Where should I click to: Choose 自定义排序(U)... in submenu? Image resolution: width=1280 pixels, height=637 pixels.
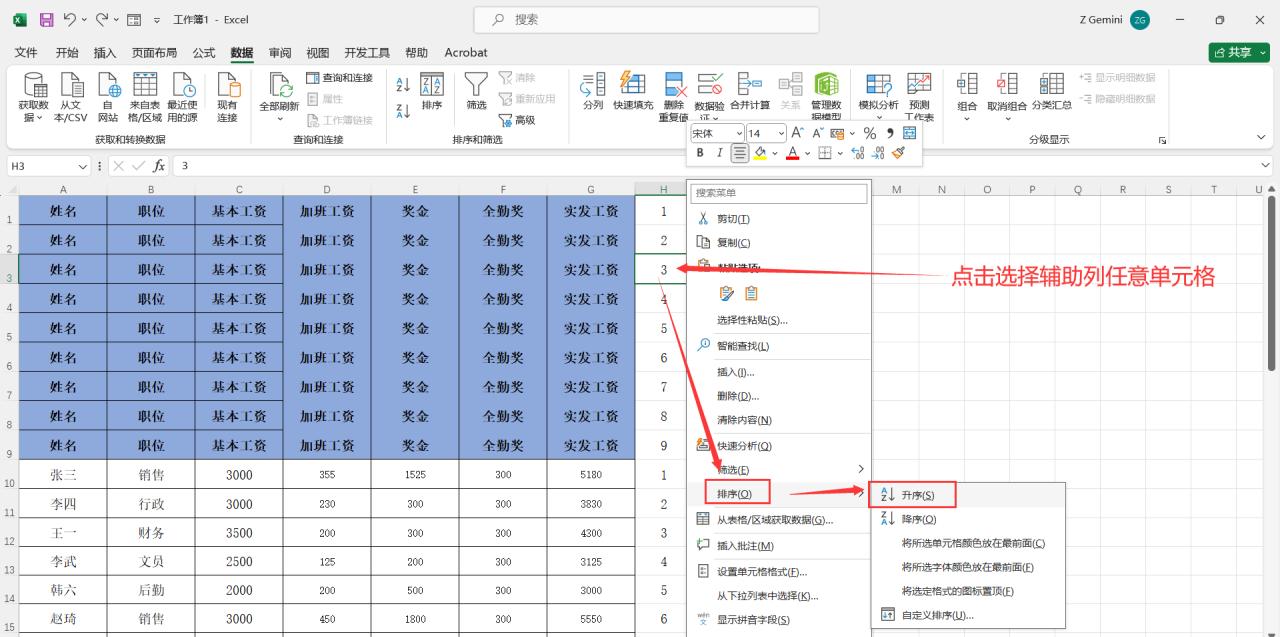tap(968, 615)
